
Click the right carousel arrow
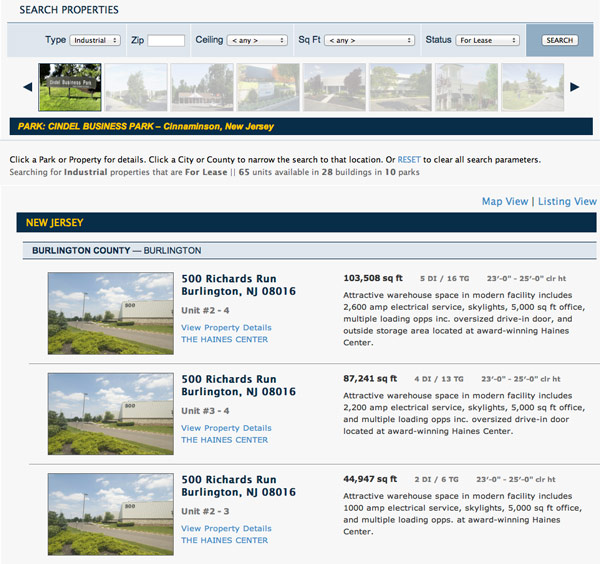pyautogui.click(x=574, y=87)
